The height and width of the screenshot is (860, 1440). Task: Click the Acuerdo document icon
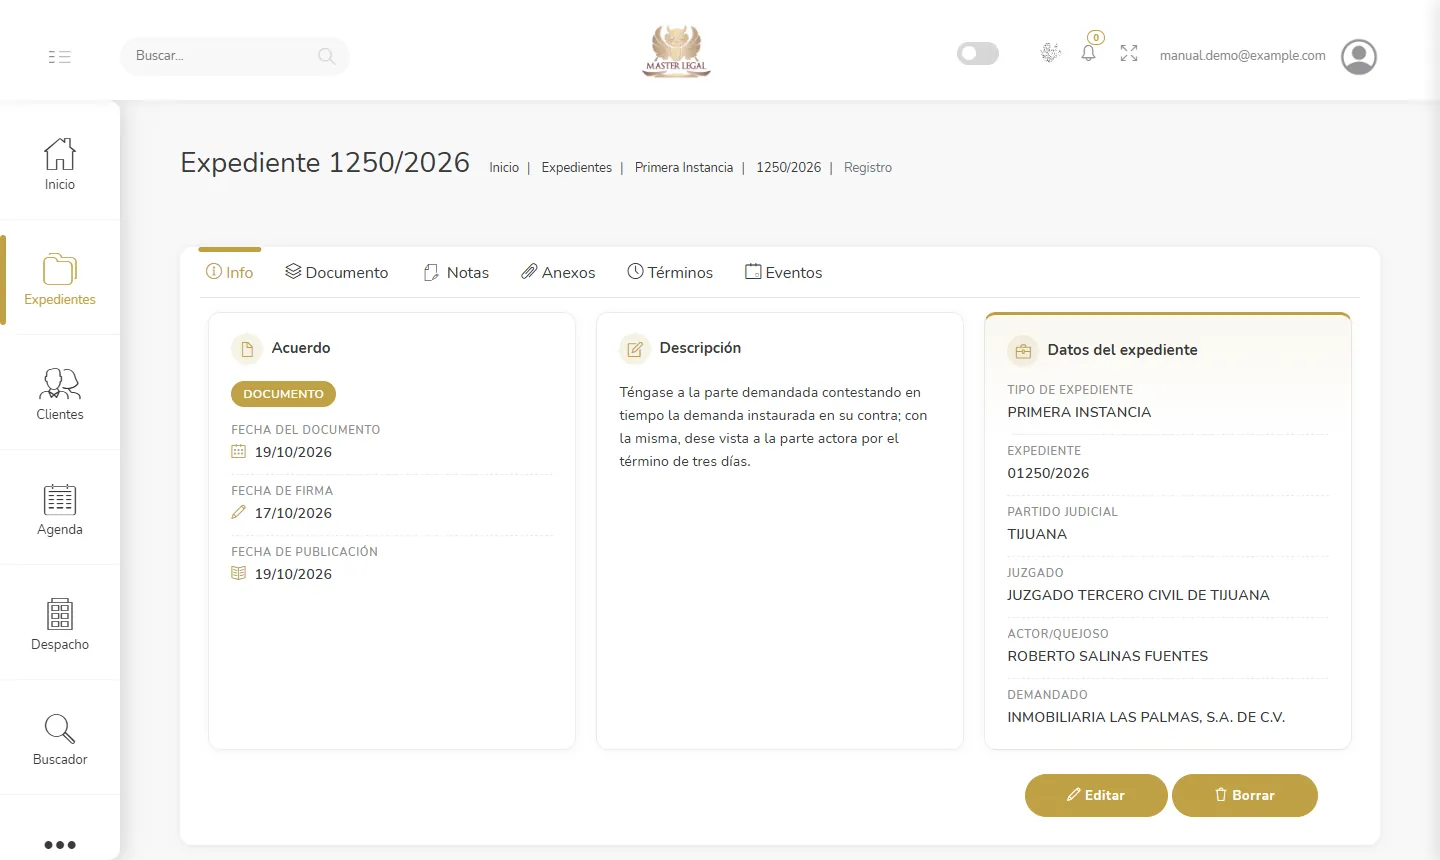click(247, 349)
